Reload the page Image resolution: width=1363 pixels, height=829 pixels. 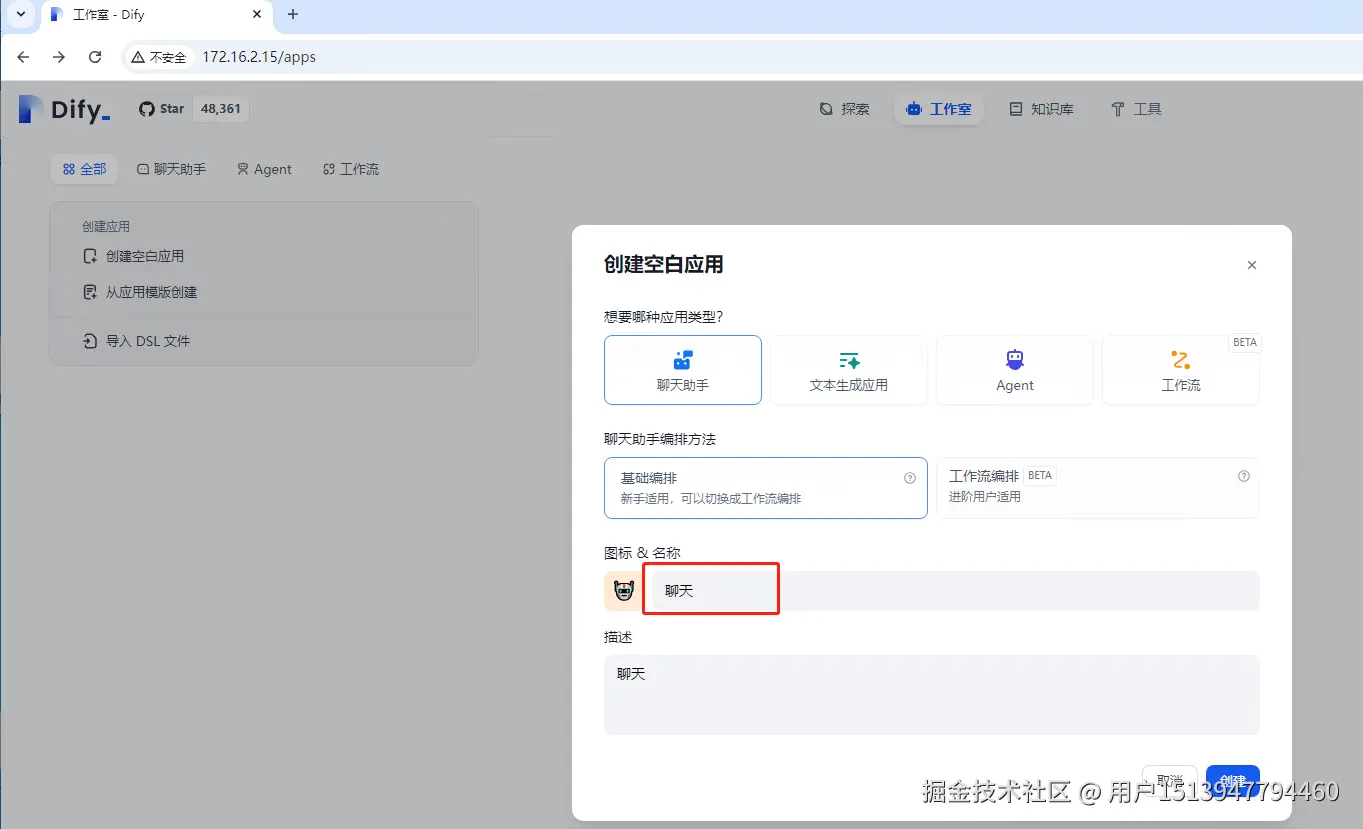(x=95, y=57)
